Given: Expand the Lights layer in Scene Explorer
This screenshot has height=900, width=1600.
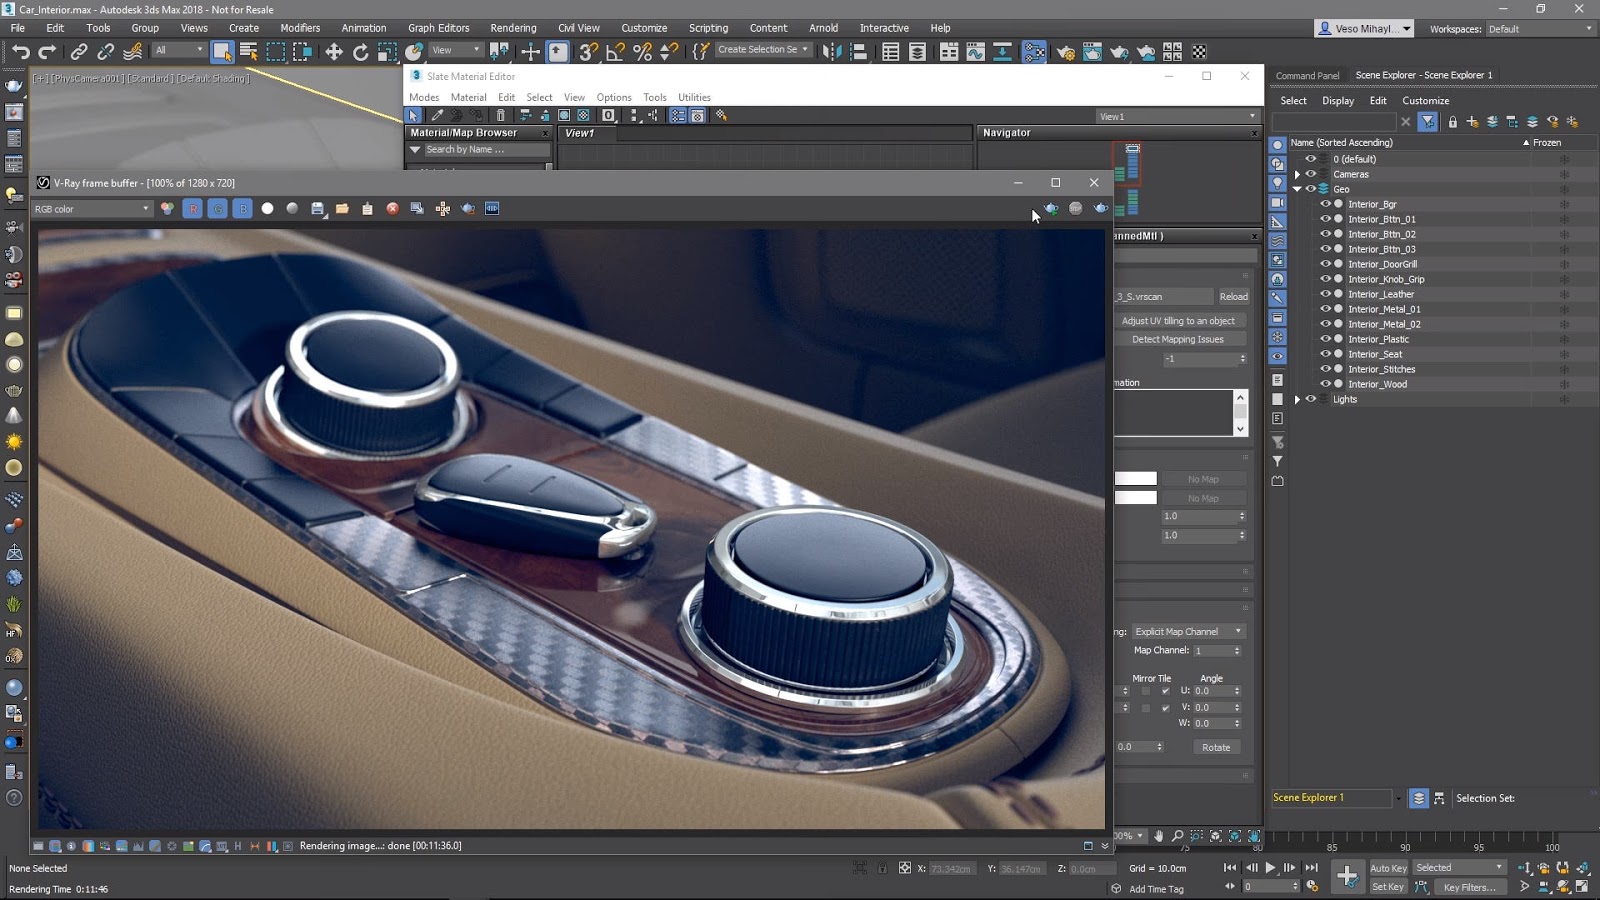Looking at the screenshot, I should click(x=1298, y=399).
